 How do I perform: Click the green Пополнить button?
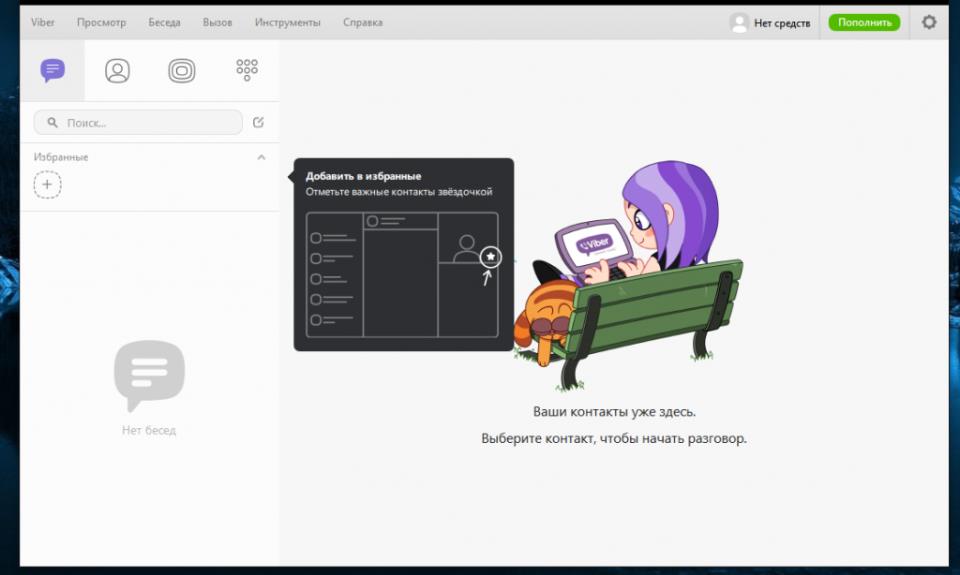pos(864,22)
